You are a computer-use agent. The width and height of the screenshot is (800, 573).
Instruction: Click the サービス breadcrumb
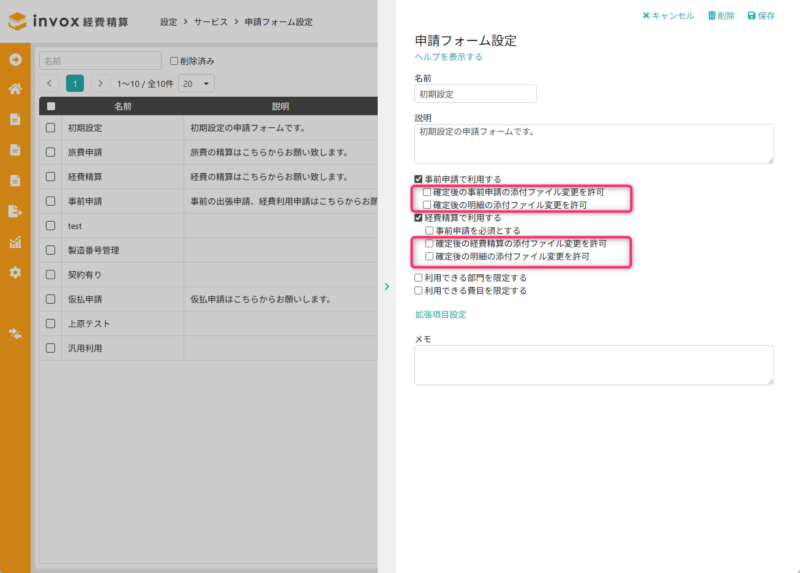coord(211,22)
